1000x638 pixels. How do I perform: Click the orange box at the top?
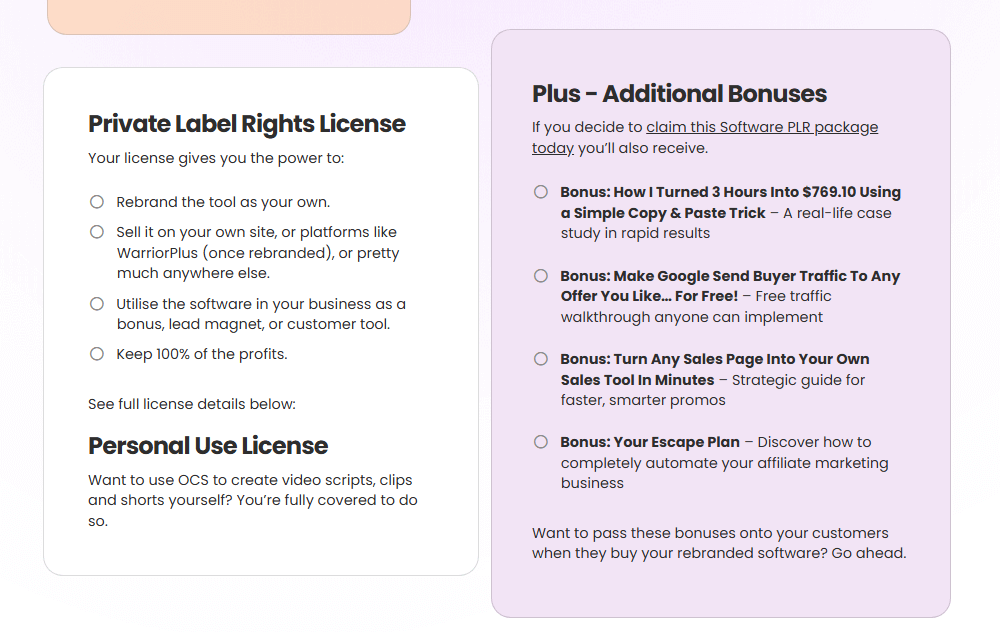[229, 15]
